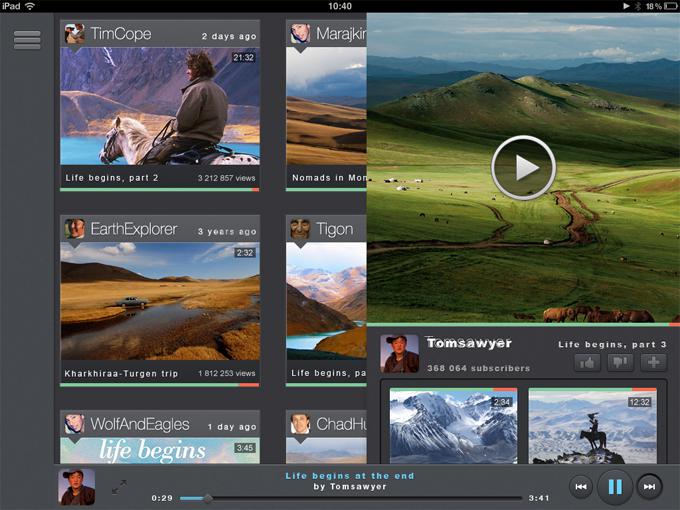Open Tomsawyer profile picture in video panel
The height and width of the screenshot is (510, 680).
[x=399, y=354]
